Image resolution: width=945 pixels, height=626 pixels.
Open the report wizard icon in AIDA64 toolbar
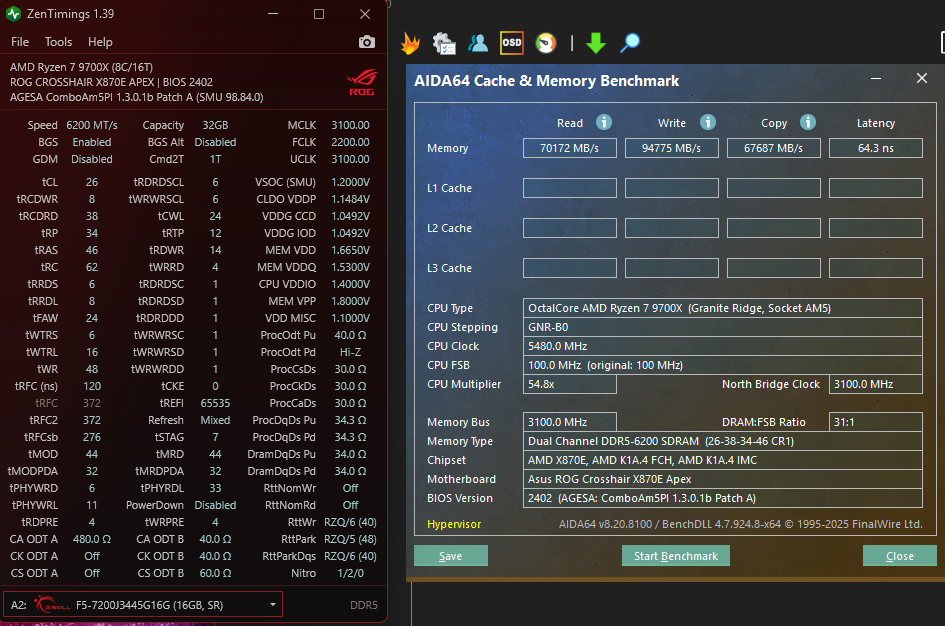[444, 43]
